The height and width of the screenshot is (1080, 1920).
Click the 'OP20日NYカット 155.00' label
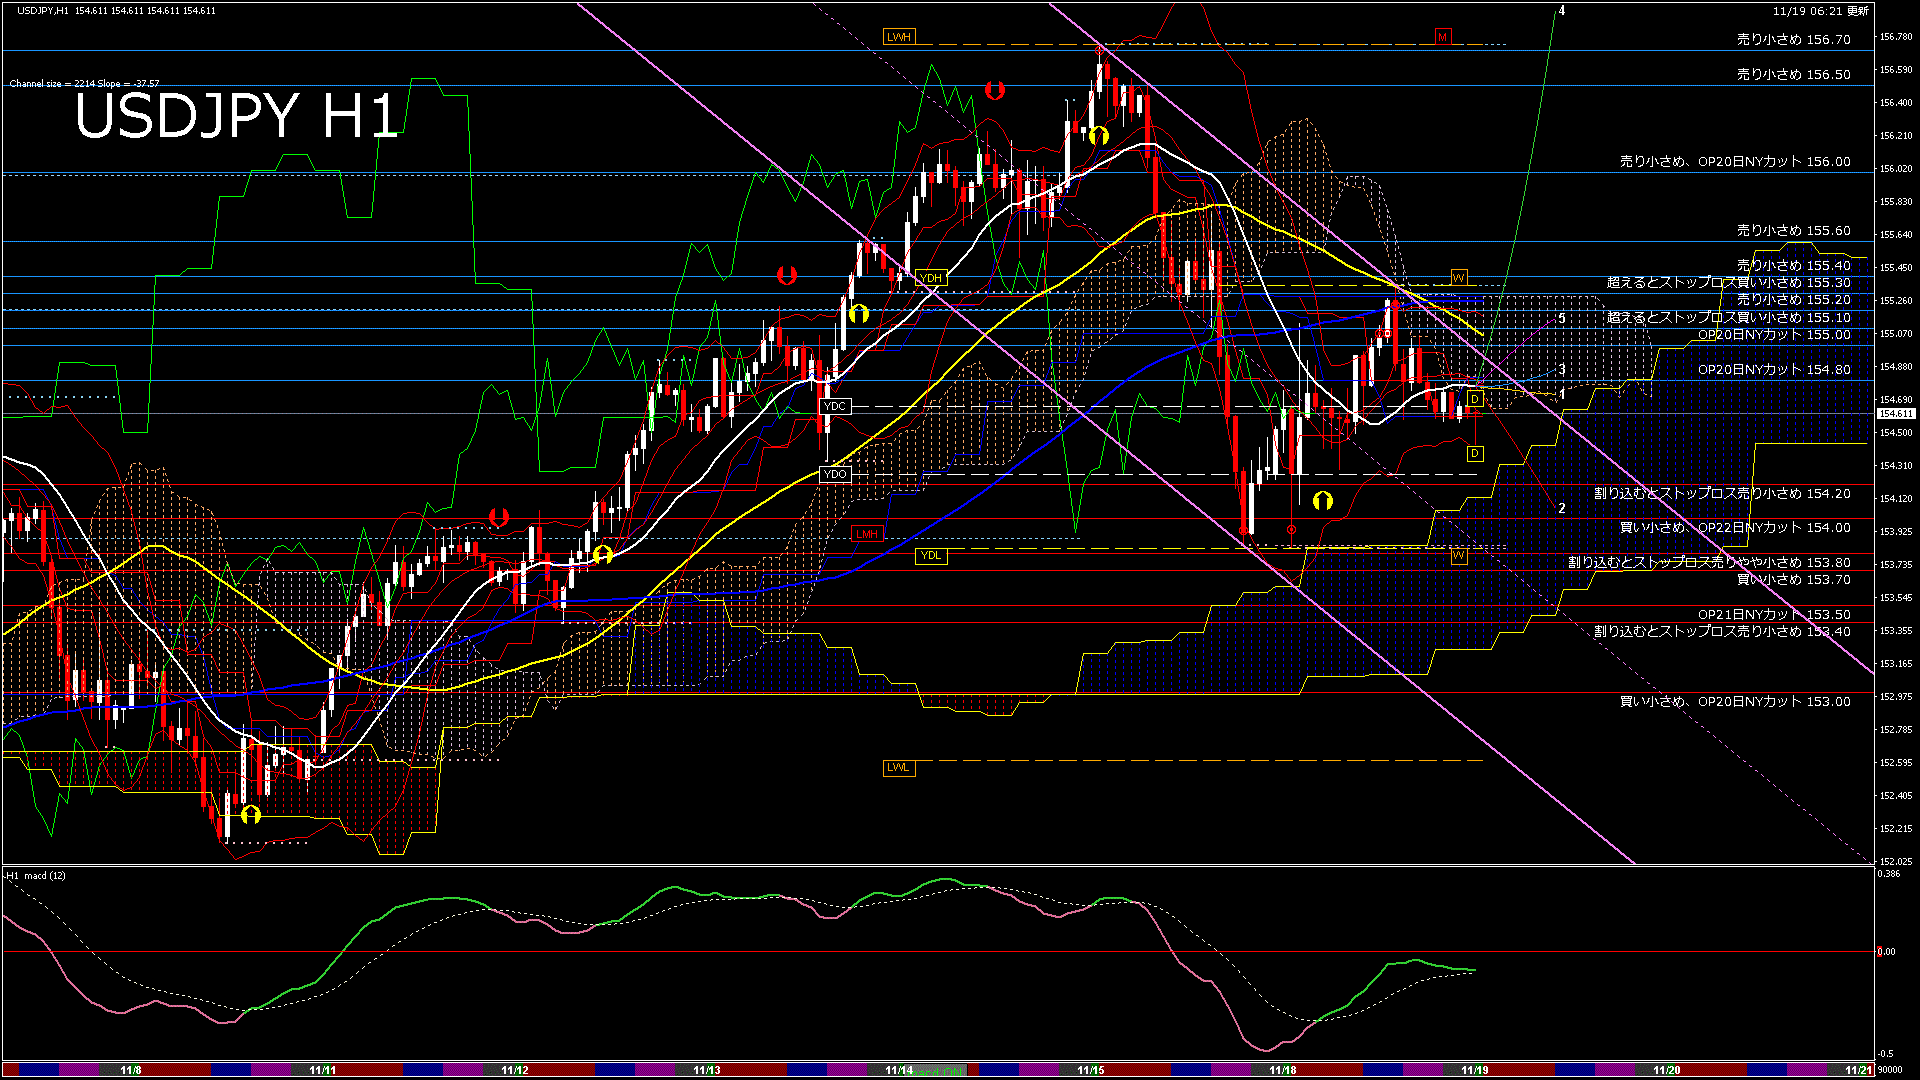(x=1775, y=335)
